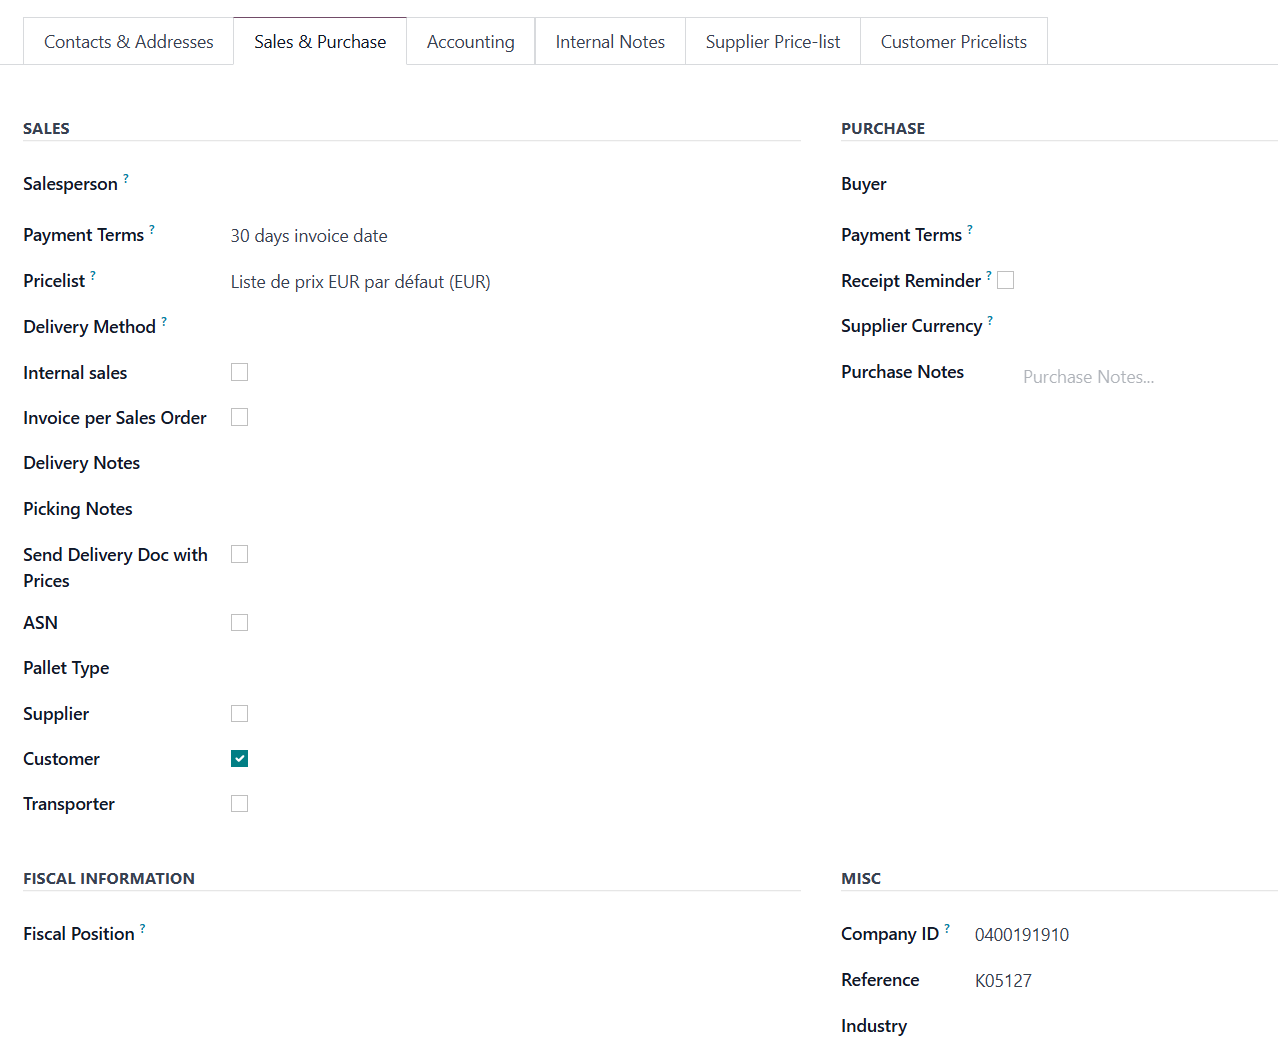Click the Reference field value K05127
Image resolution: width=1278 pixels, height=1054 pixels.
(1003, 981)
